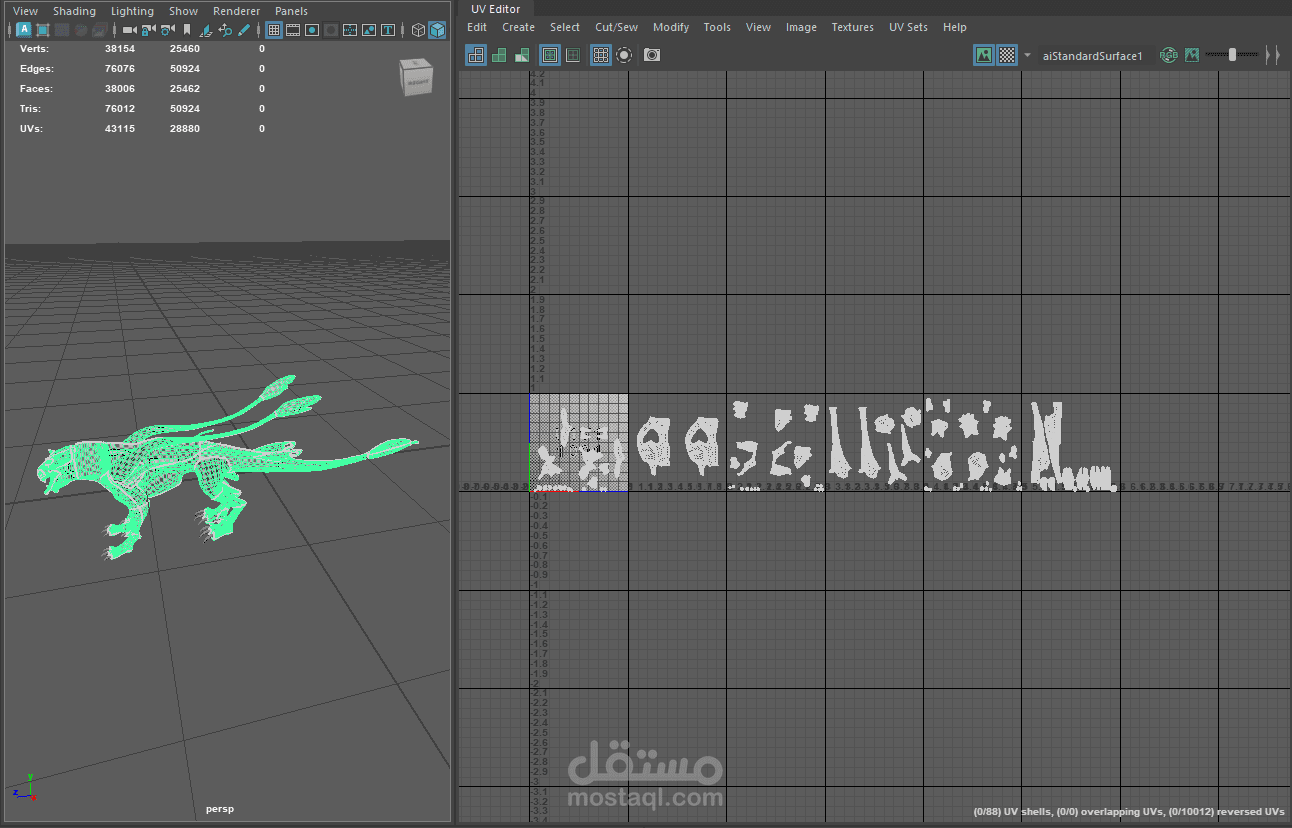The image size is (1292, 828).
Task: Open the Image menu
Action: click(801, 27)
